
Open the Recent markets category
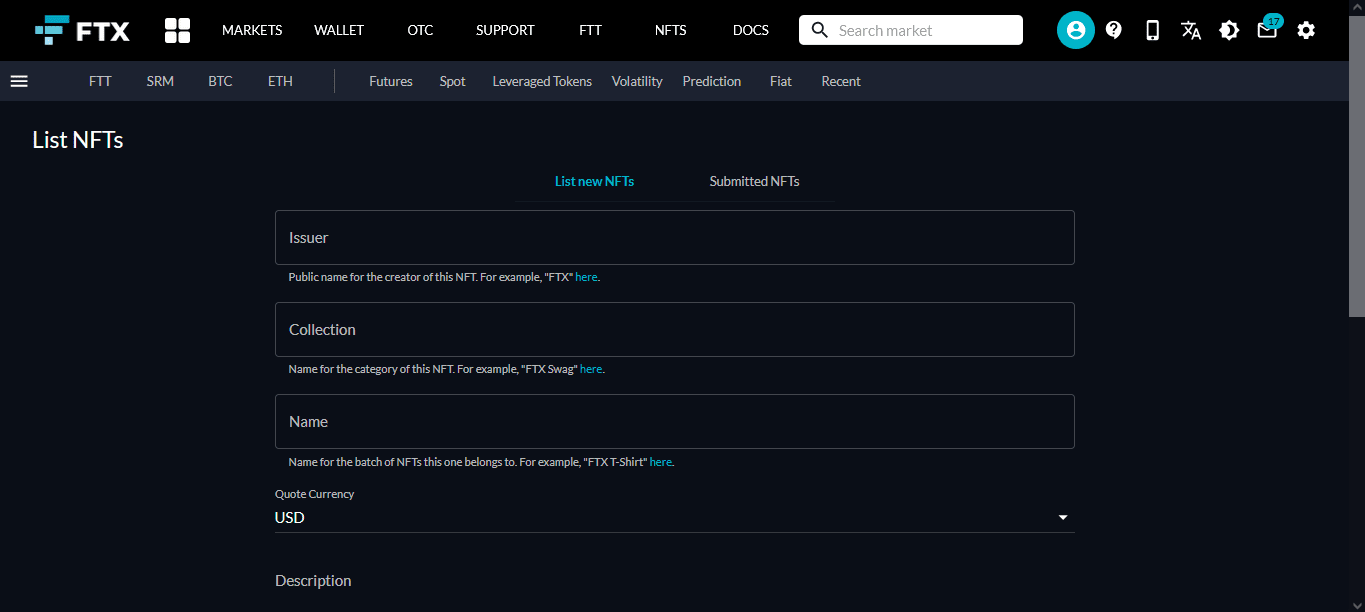(841, 81)
